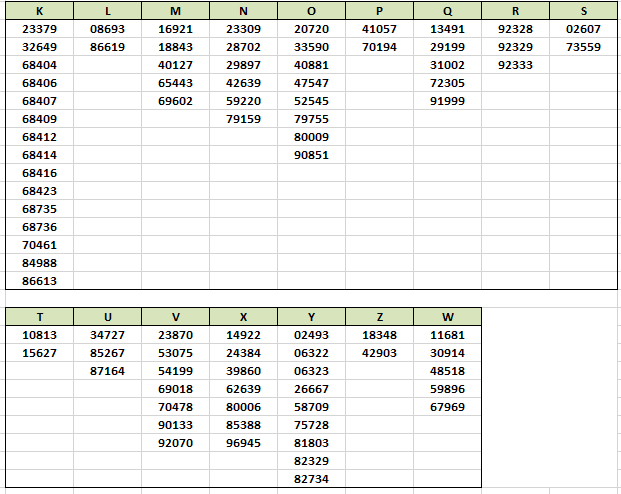Click the cell with value 67969

click(x=447, y=407)
